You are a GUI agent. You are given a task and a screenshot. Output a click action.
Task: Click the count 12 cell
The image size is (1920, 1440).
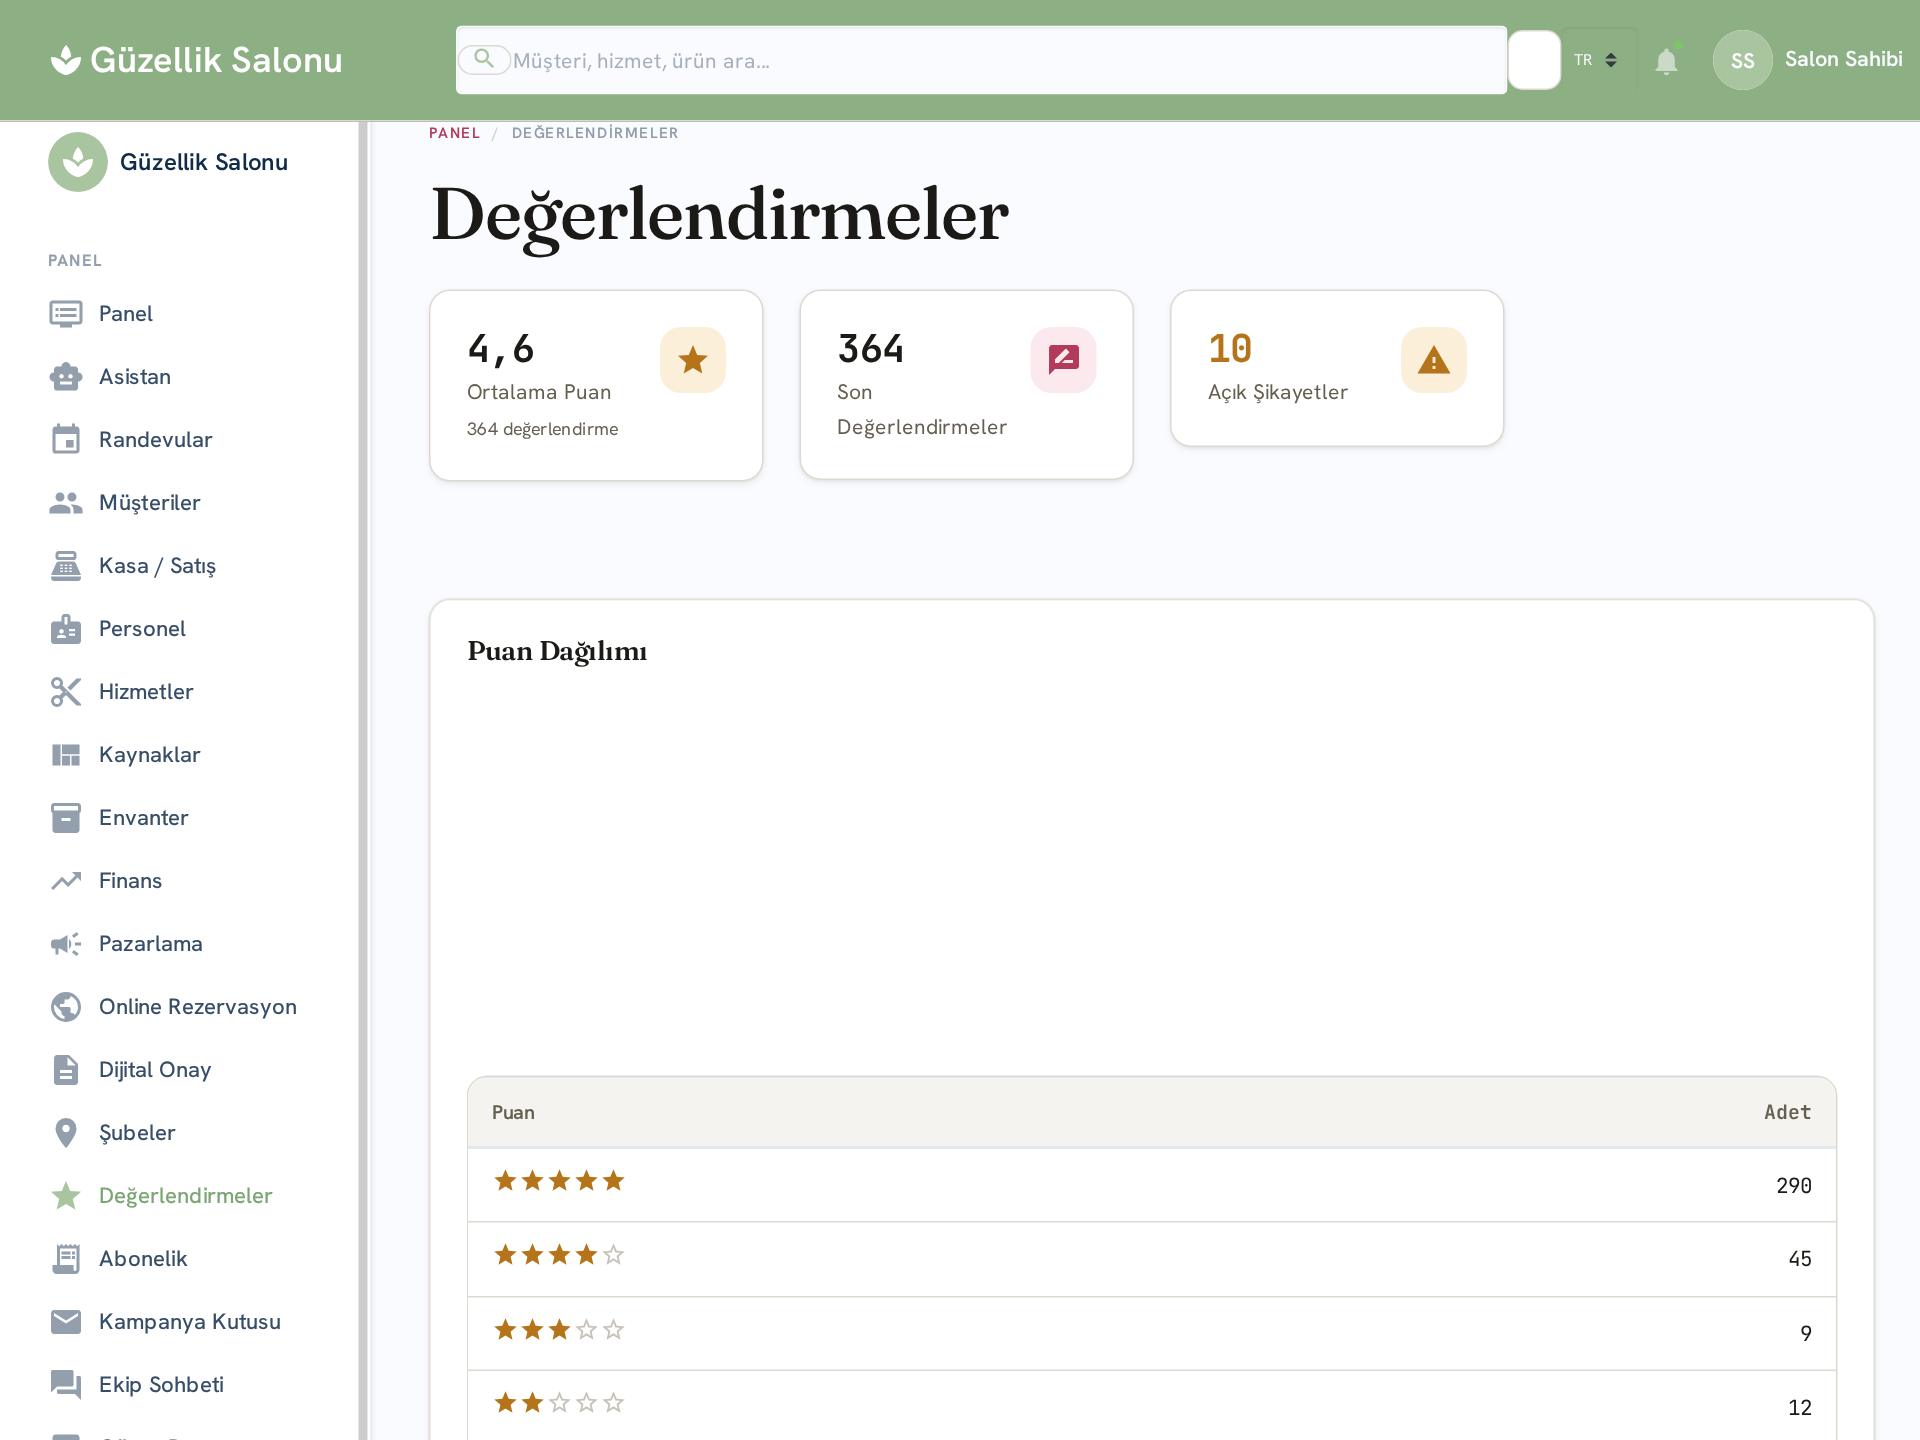1800,1408
